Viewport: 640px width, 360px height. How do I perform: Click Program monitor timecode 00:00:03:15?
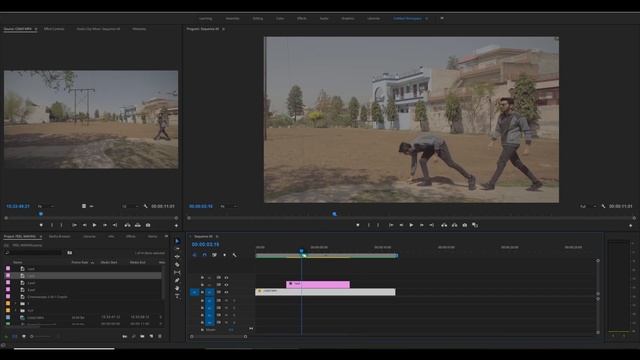[201, 207]
